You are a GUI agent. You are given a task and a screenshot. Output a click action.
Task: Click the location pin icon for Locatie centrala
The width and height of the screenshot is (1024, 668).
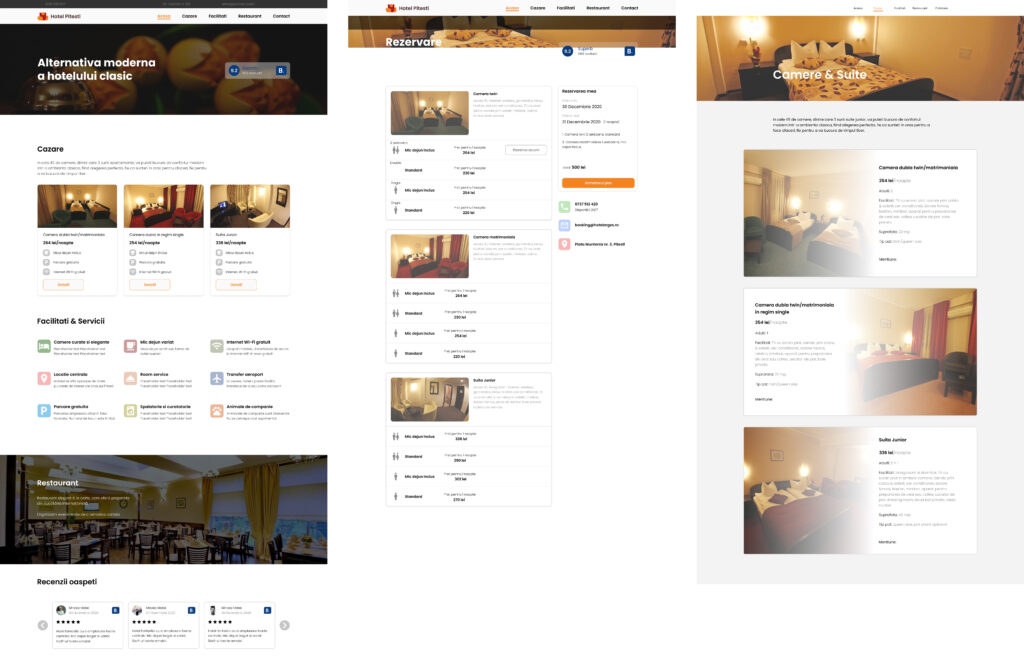44,378
